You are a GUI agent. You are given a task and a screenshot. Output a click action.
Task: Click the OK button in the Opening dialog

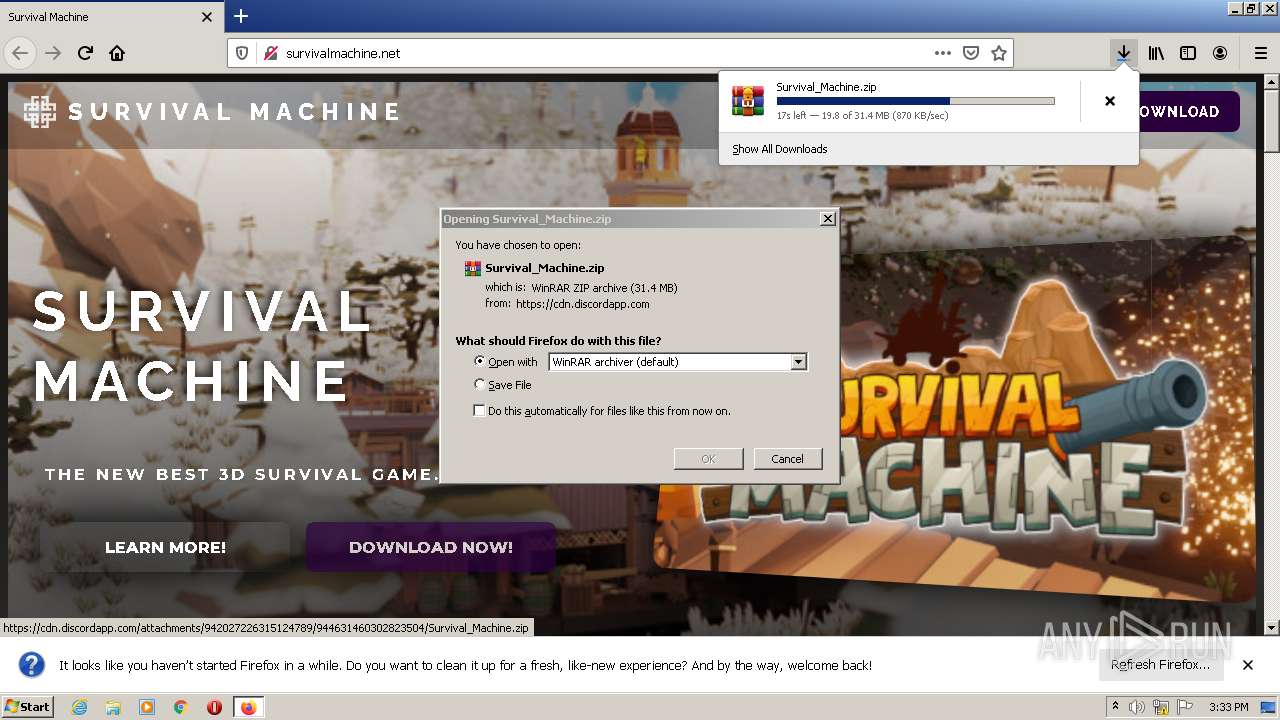(708, 459)
